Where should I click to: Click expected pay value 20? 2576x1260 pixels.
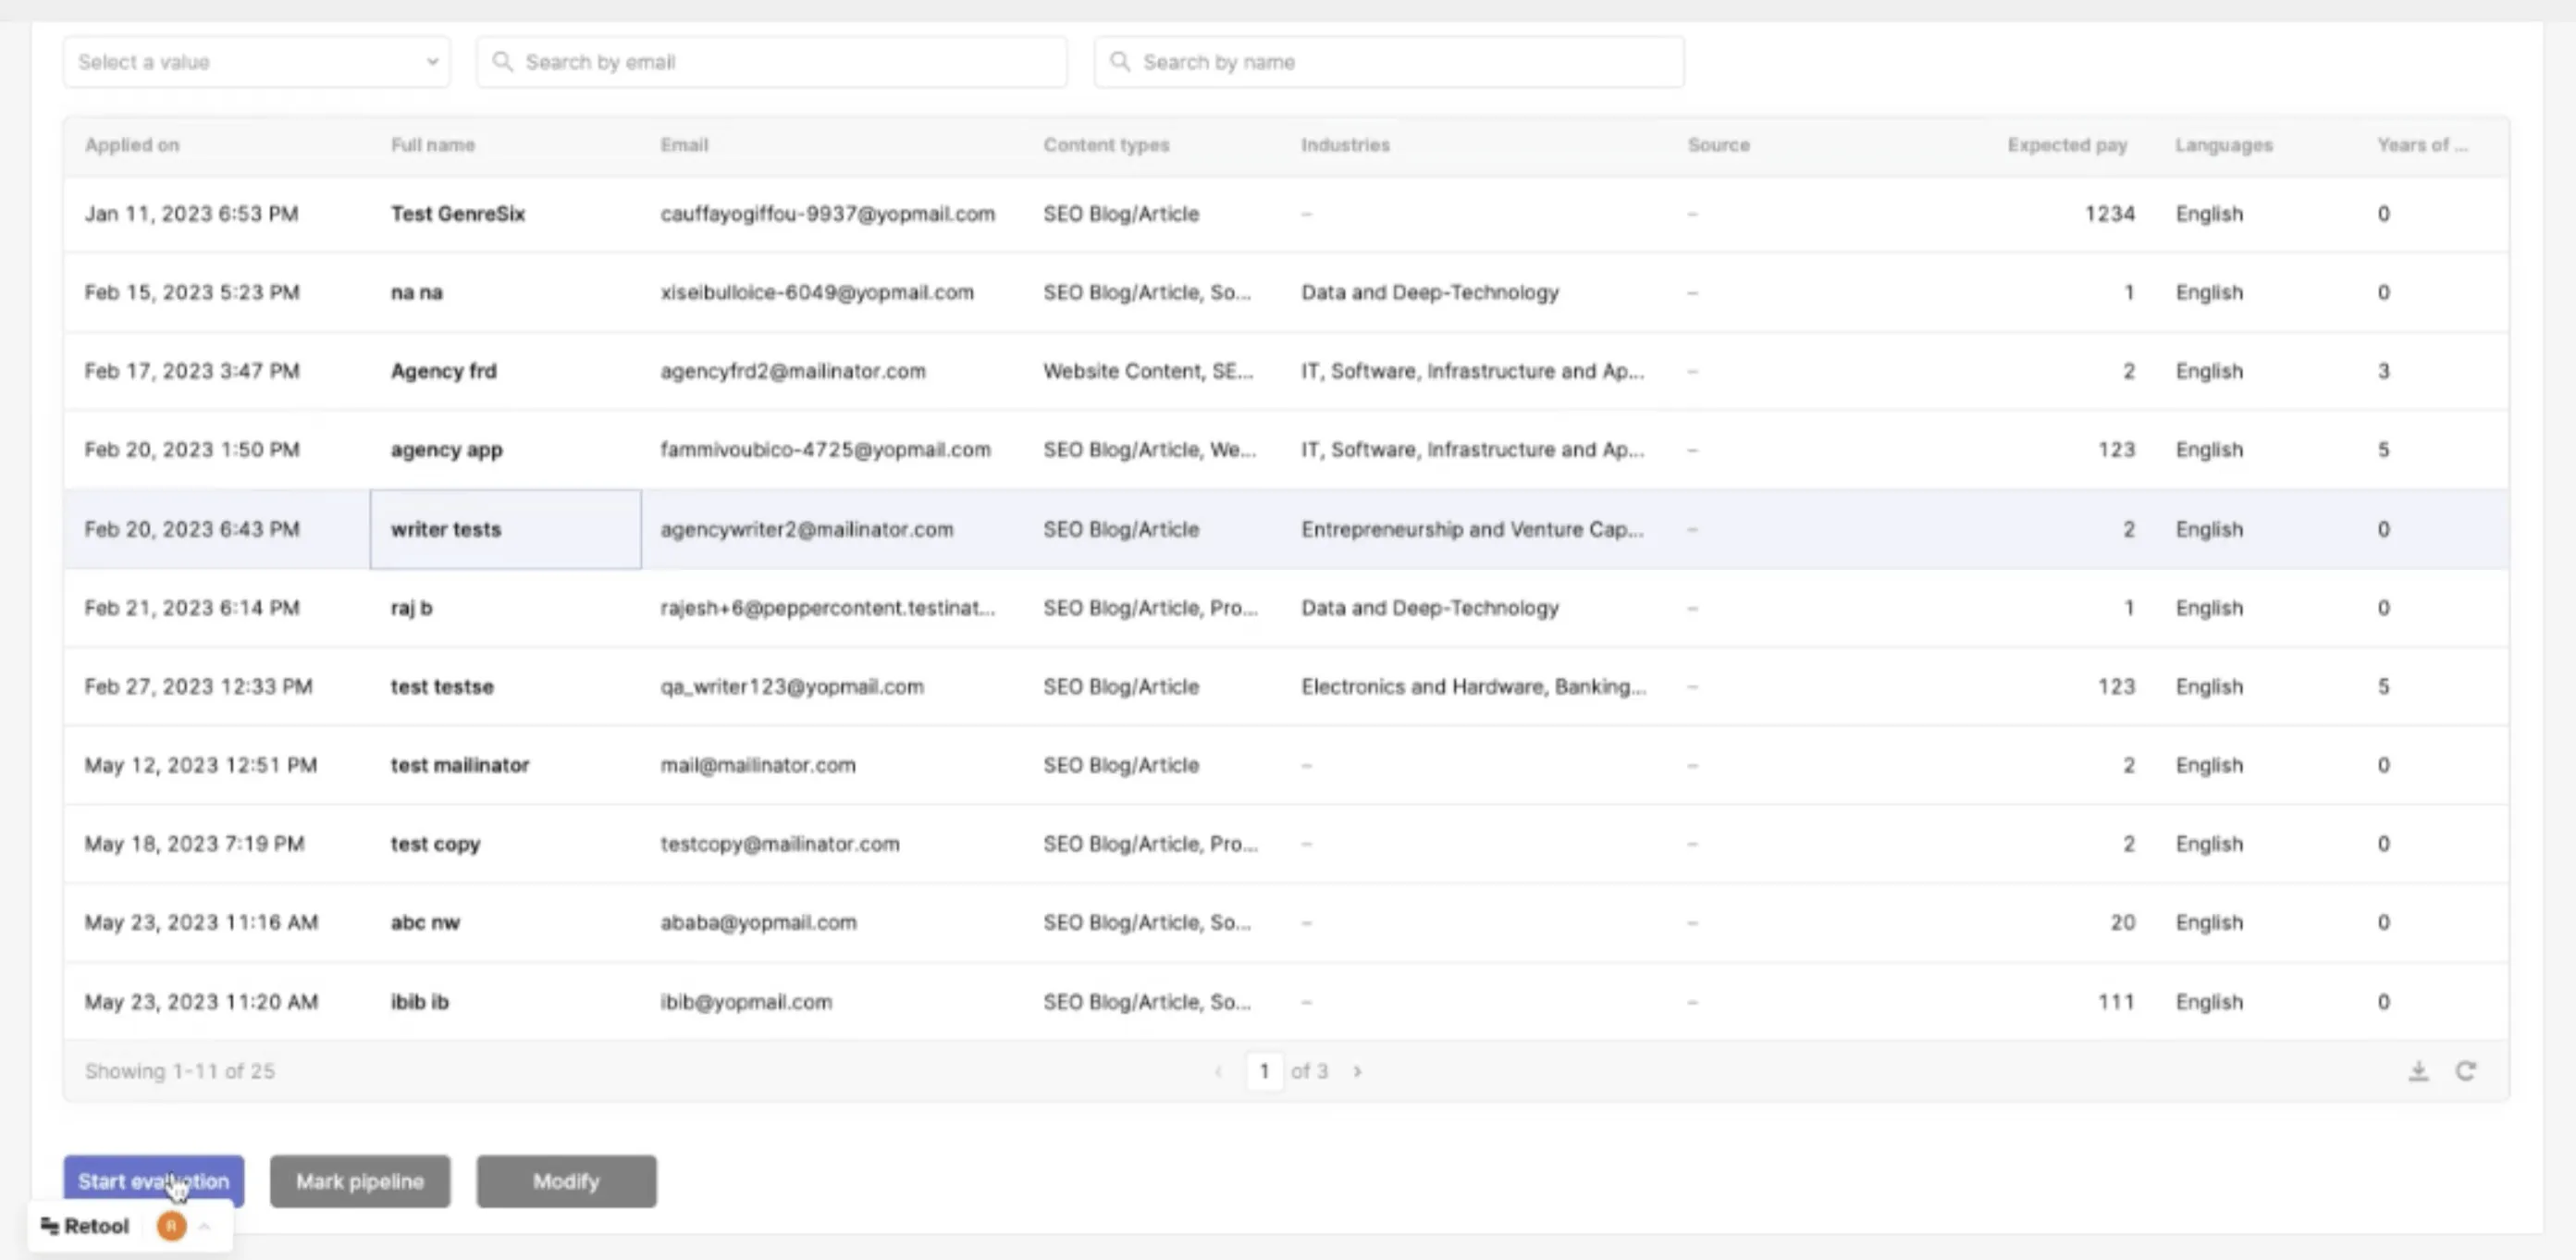click(x=2123, y=922)
